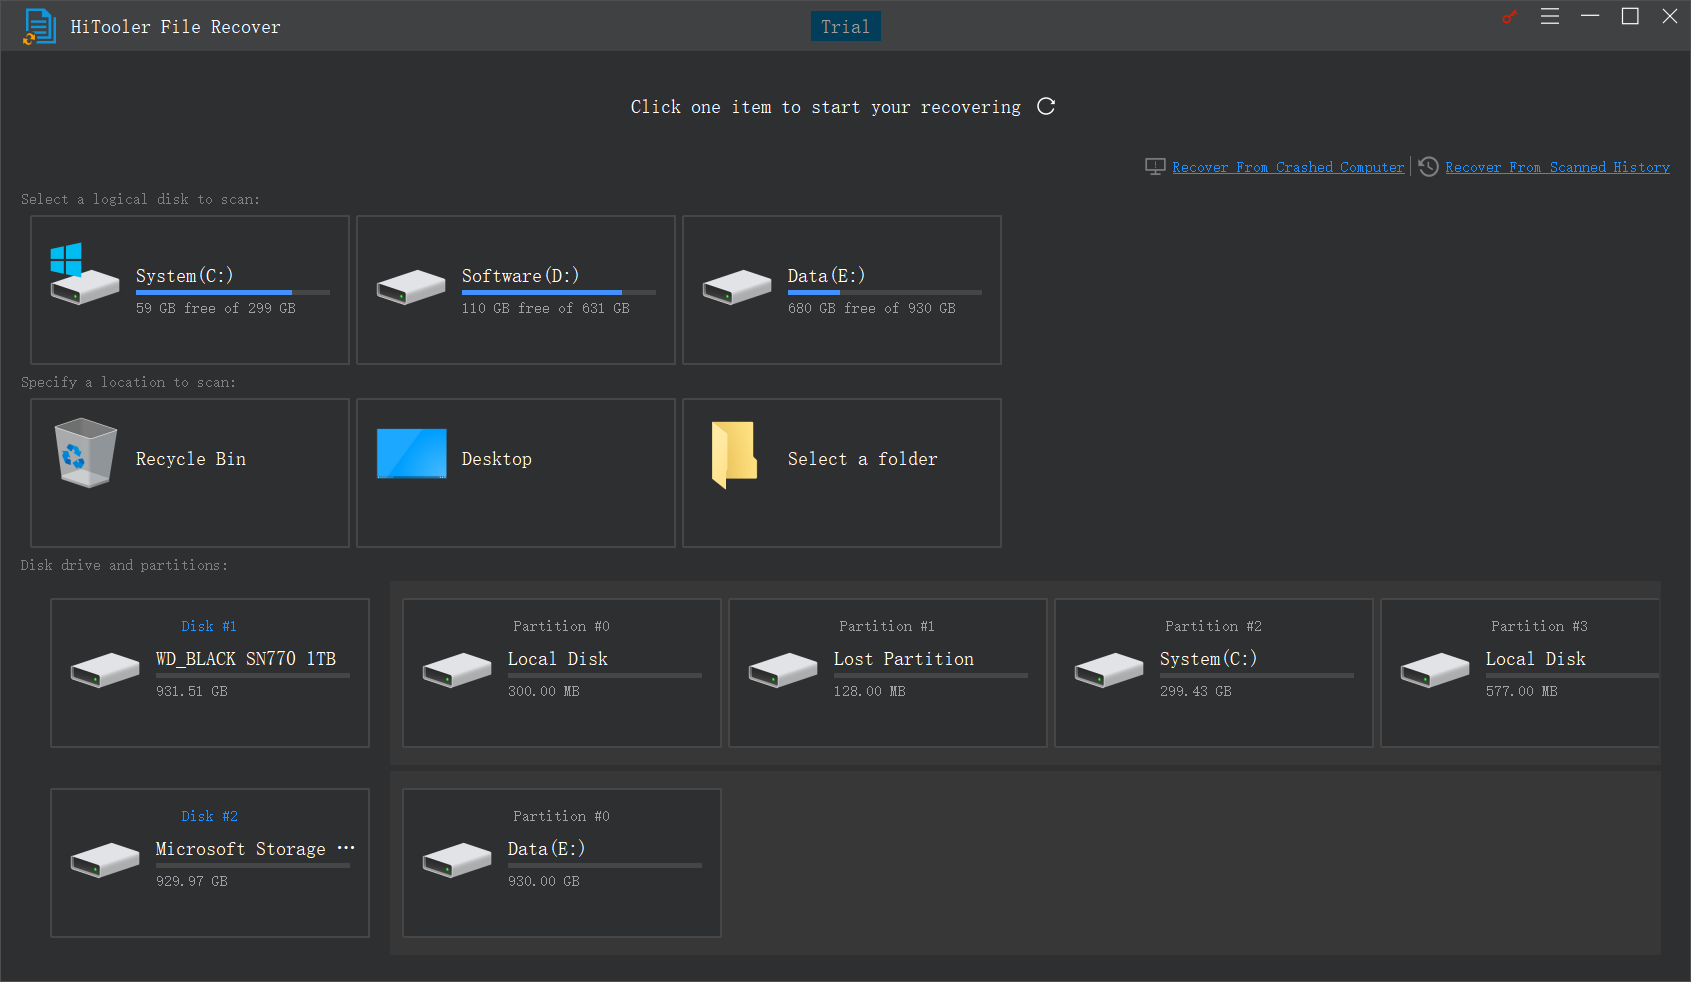Click the Desktop location icon
1691x982 pixels.
pos(411,452)
